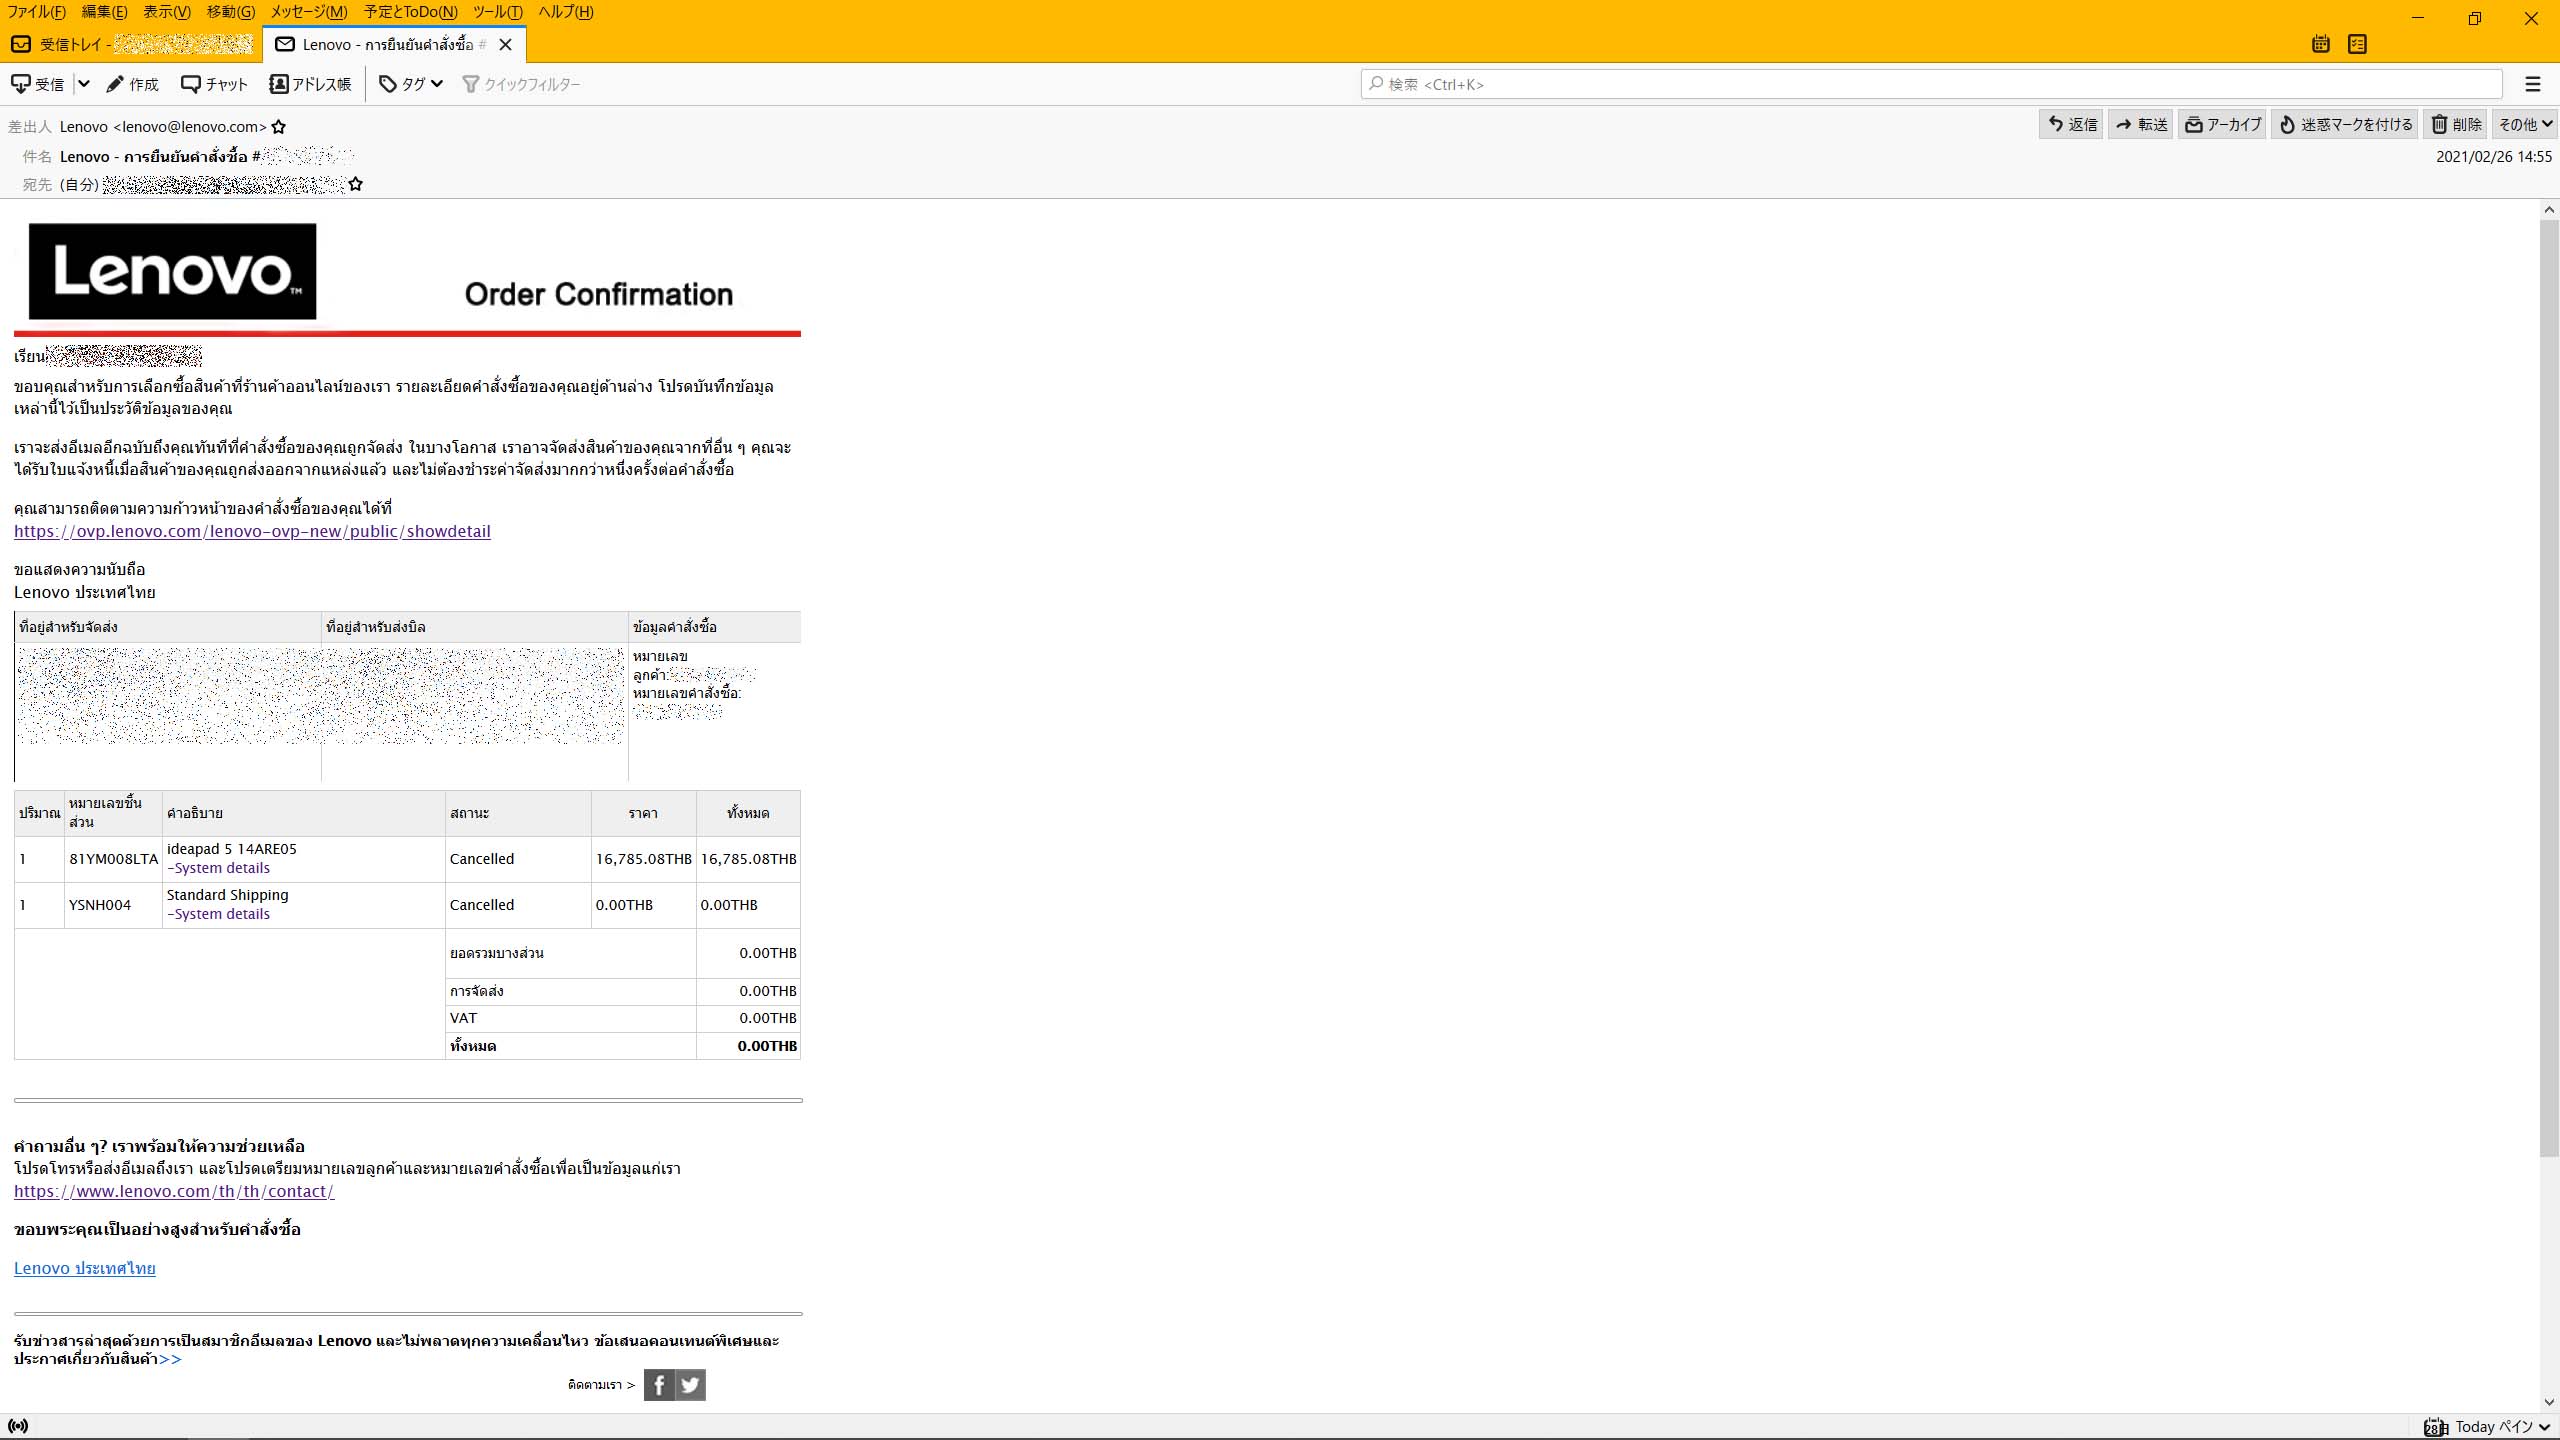Open the ヘルプ(H) menu
Image resolution: width=2560 pixels, height=1440 pixels.
pyautogui.click(x=566, y=12)
